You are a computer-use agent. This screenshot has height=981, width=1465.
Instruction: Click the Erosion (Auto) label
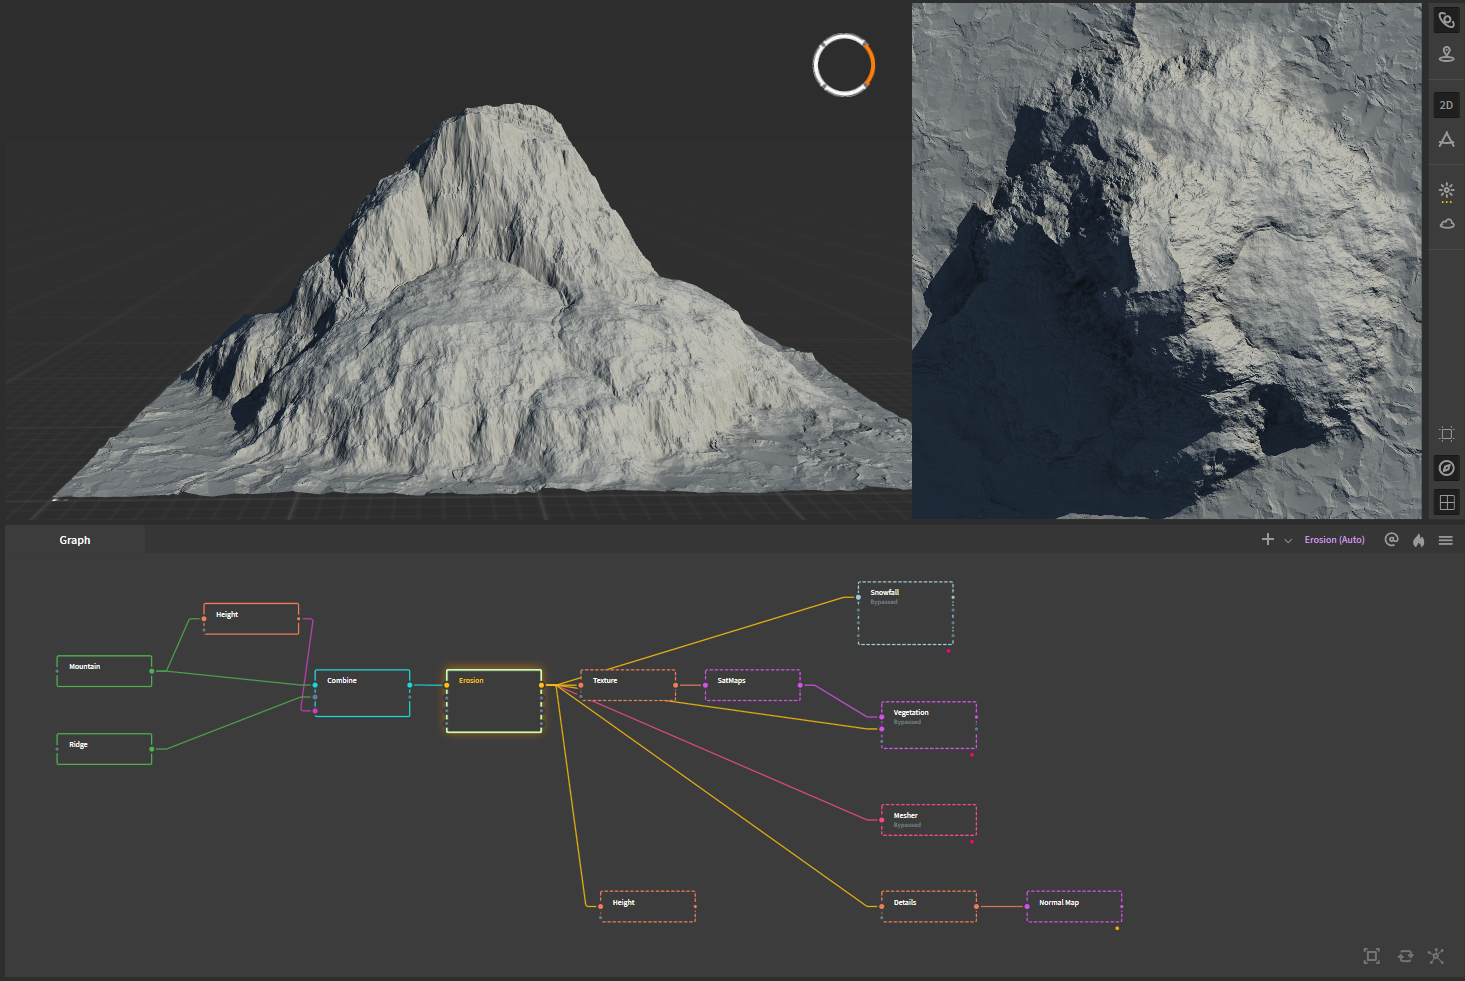tap(1334, 540)
